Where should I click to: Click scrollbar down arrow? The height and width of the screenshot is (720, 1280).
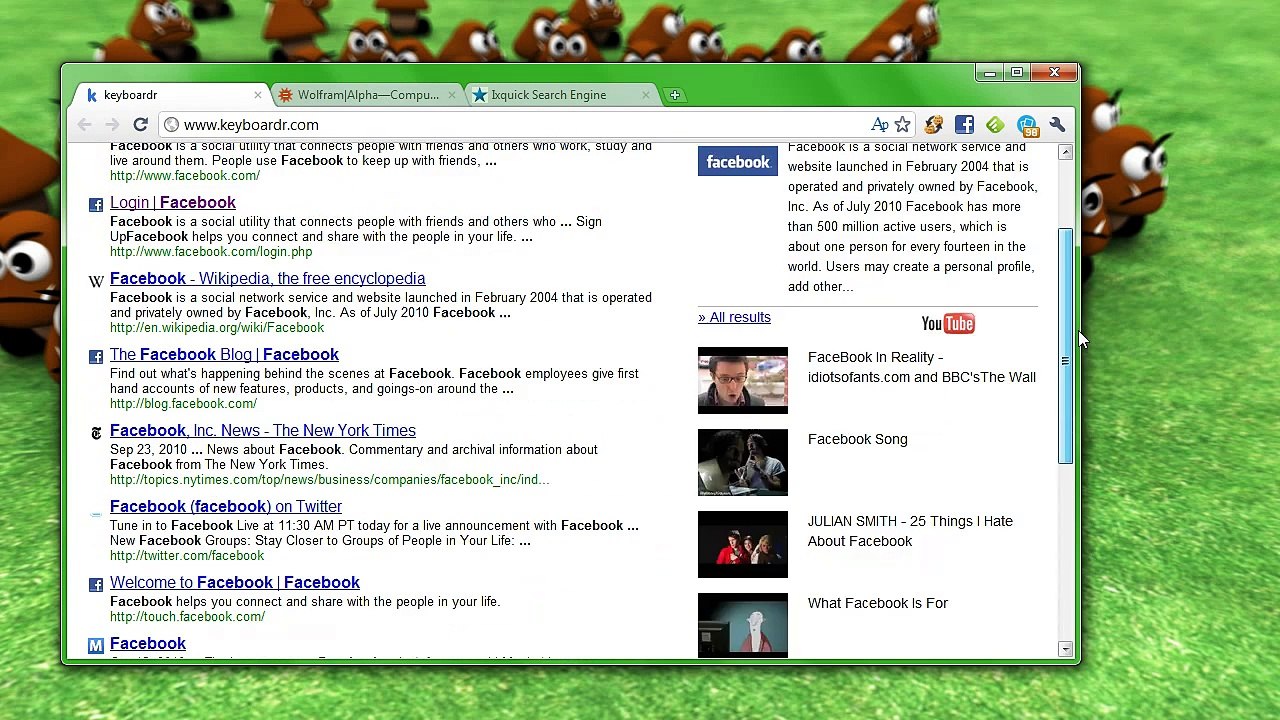tap(1065, 650)
